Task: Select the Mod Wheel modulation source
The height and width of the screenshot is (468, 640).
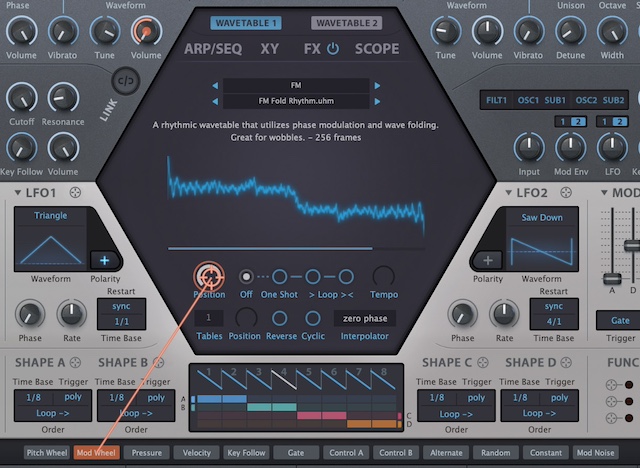Action: [x=97, y=453]
